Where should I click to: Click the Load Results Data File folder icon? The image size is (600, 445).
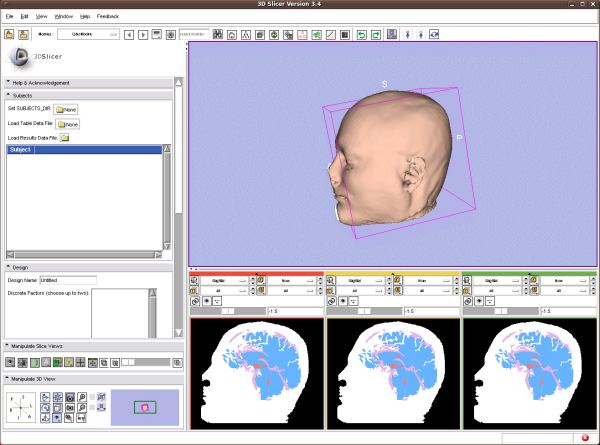[x=65, y=138]
